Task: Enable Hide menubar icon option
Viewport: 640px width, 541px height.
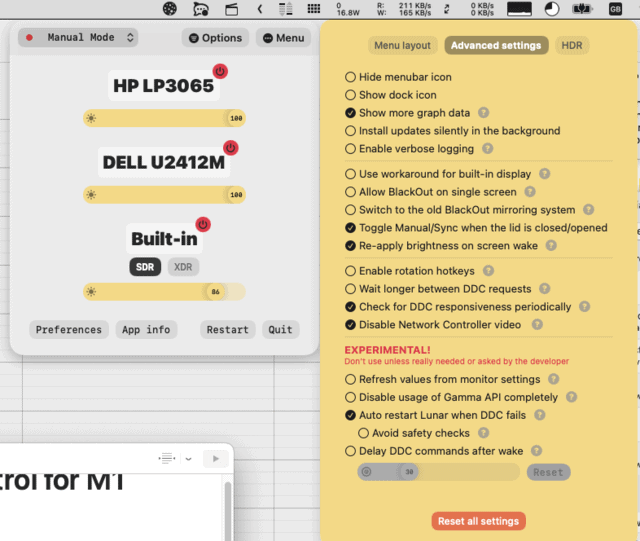Action: point(350,77)
